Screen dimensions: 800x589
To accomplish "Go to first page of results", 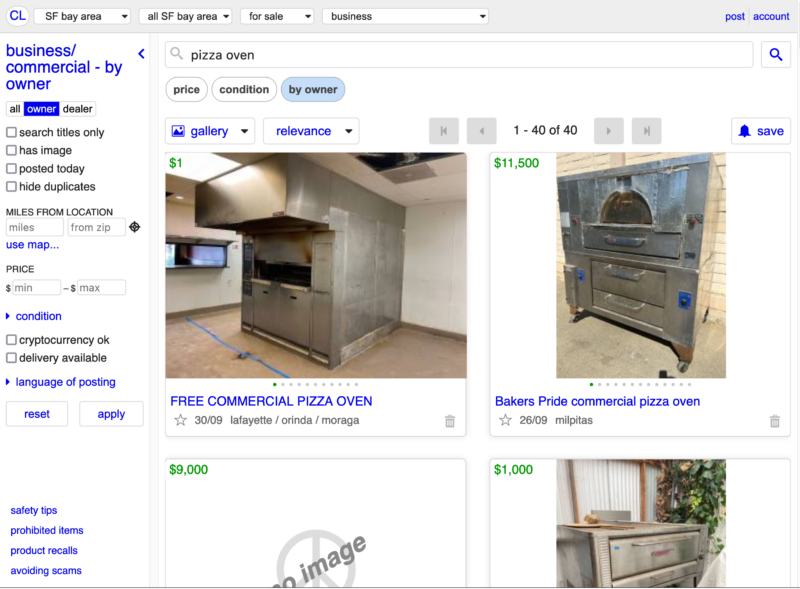I will 443,131.
